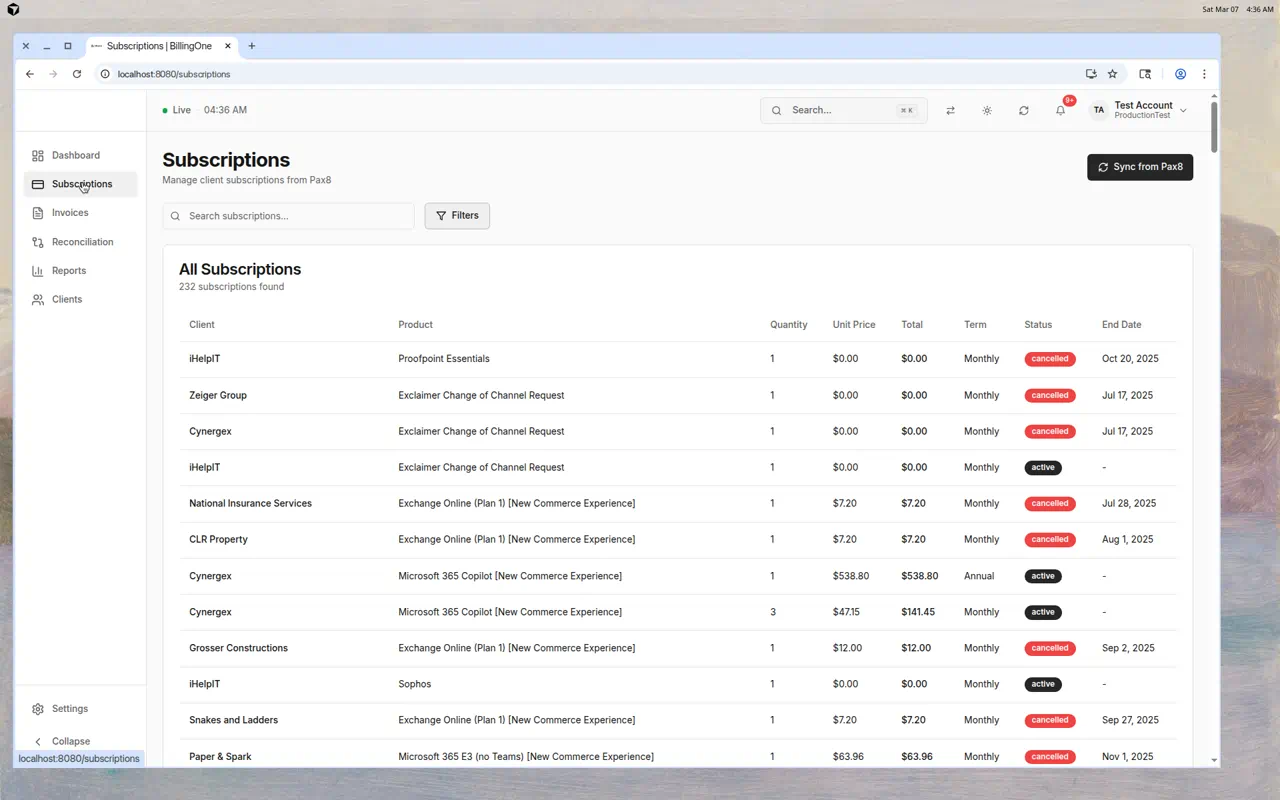This screenshot has width=1280, height=800.
Task: Click Snakes and Ladders client name
Action: point(233,720)
